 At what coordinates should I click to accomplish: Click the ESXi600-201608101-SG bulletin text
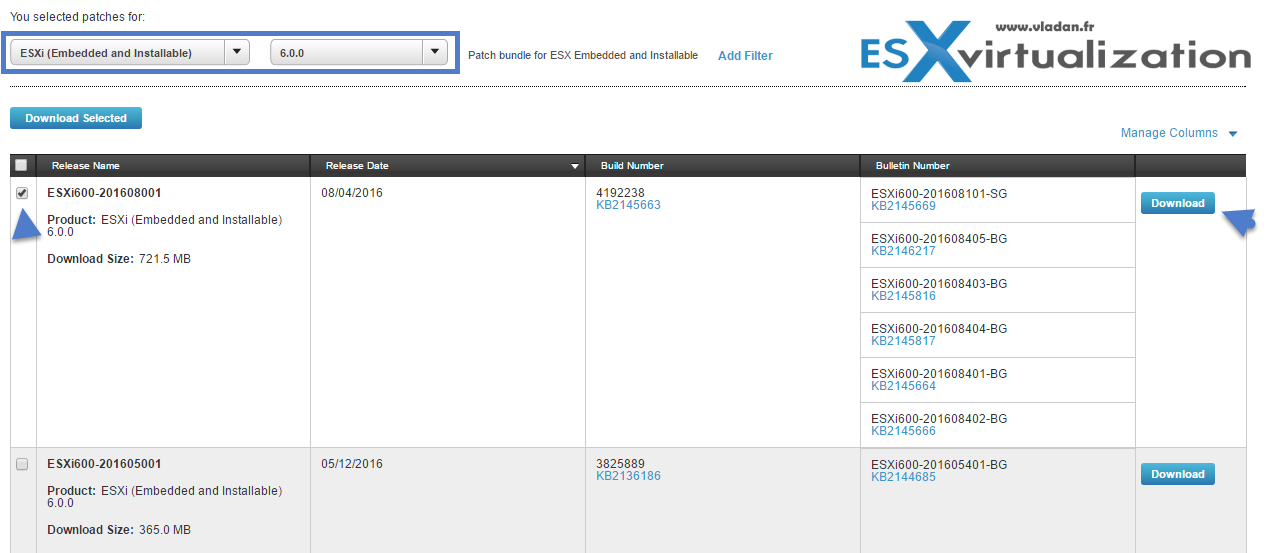939,194
